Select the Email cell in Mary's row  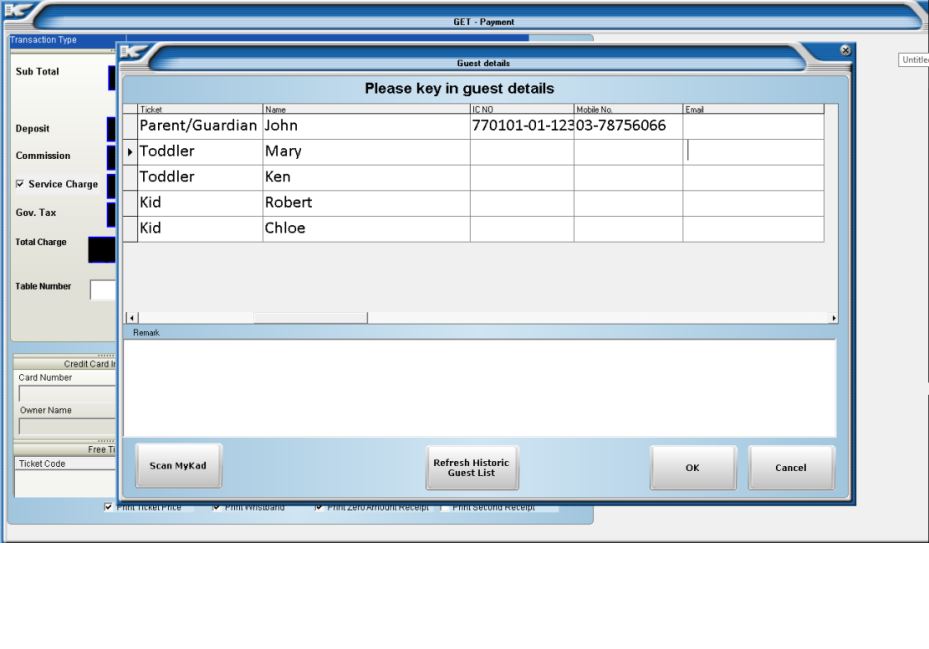[x=753, y=152]
